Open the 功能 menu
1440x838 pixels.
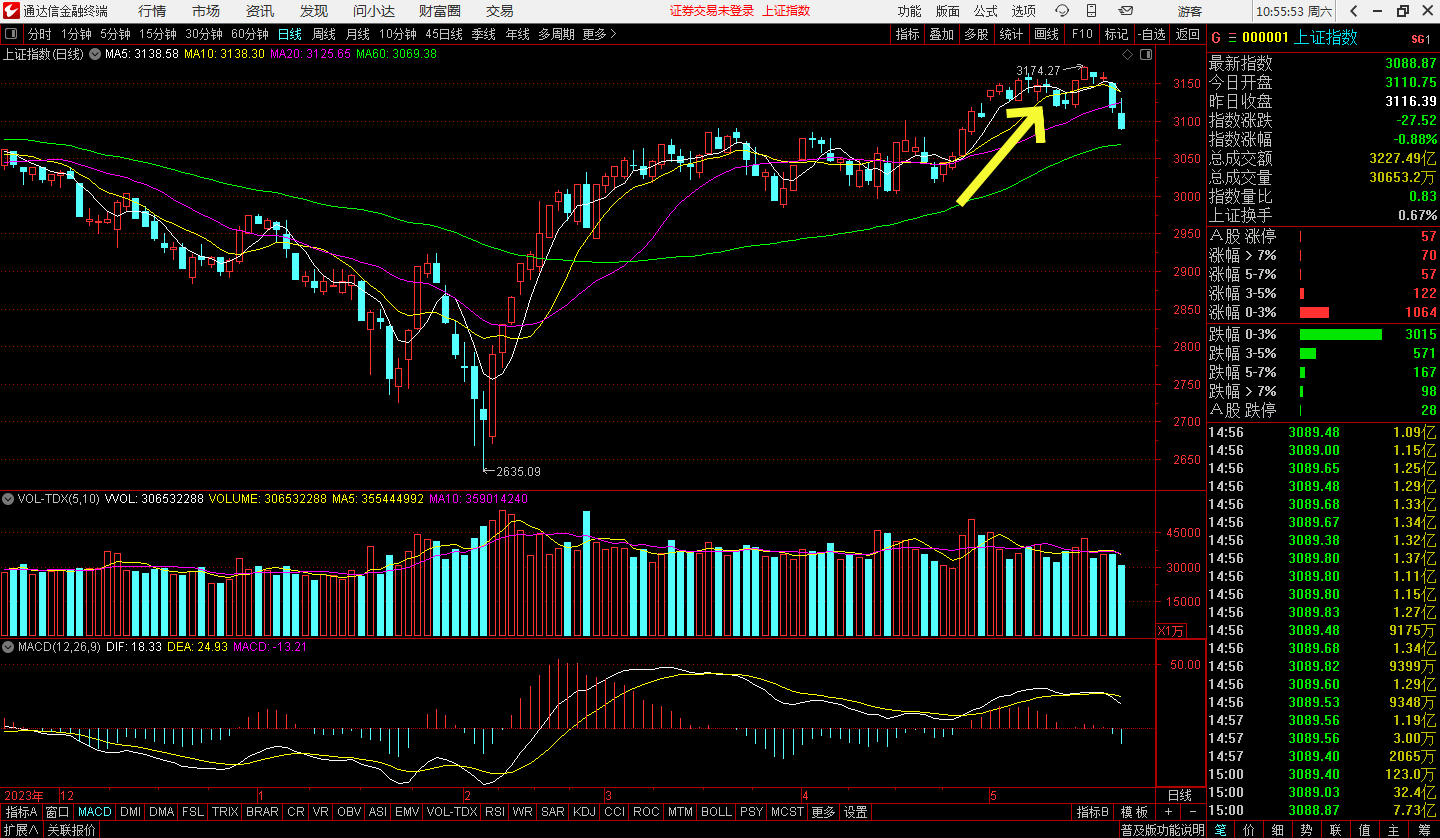[909, 11]
